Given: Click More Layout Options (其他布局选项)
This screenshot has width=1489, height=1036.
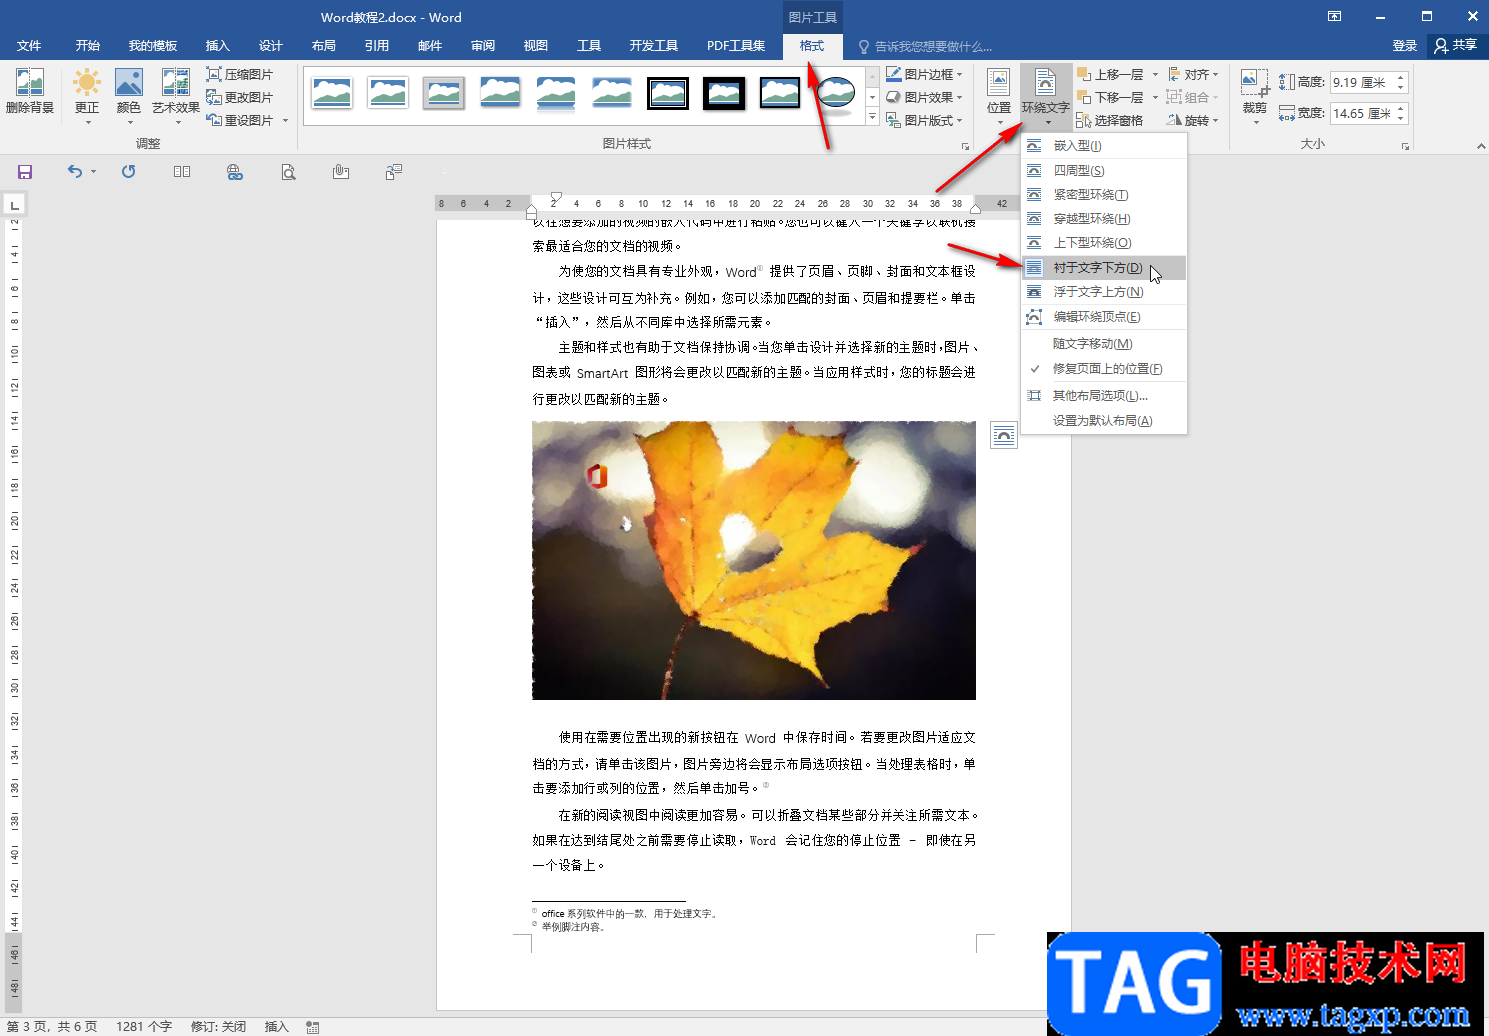Looking at the screenshot, I should click(1104, 396).
